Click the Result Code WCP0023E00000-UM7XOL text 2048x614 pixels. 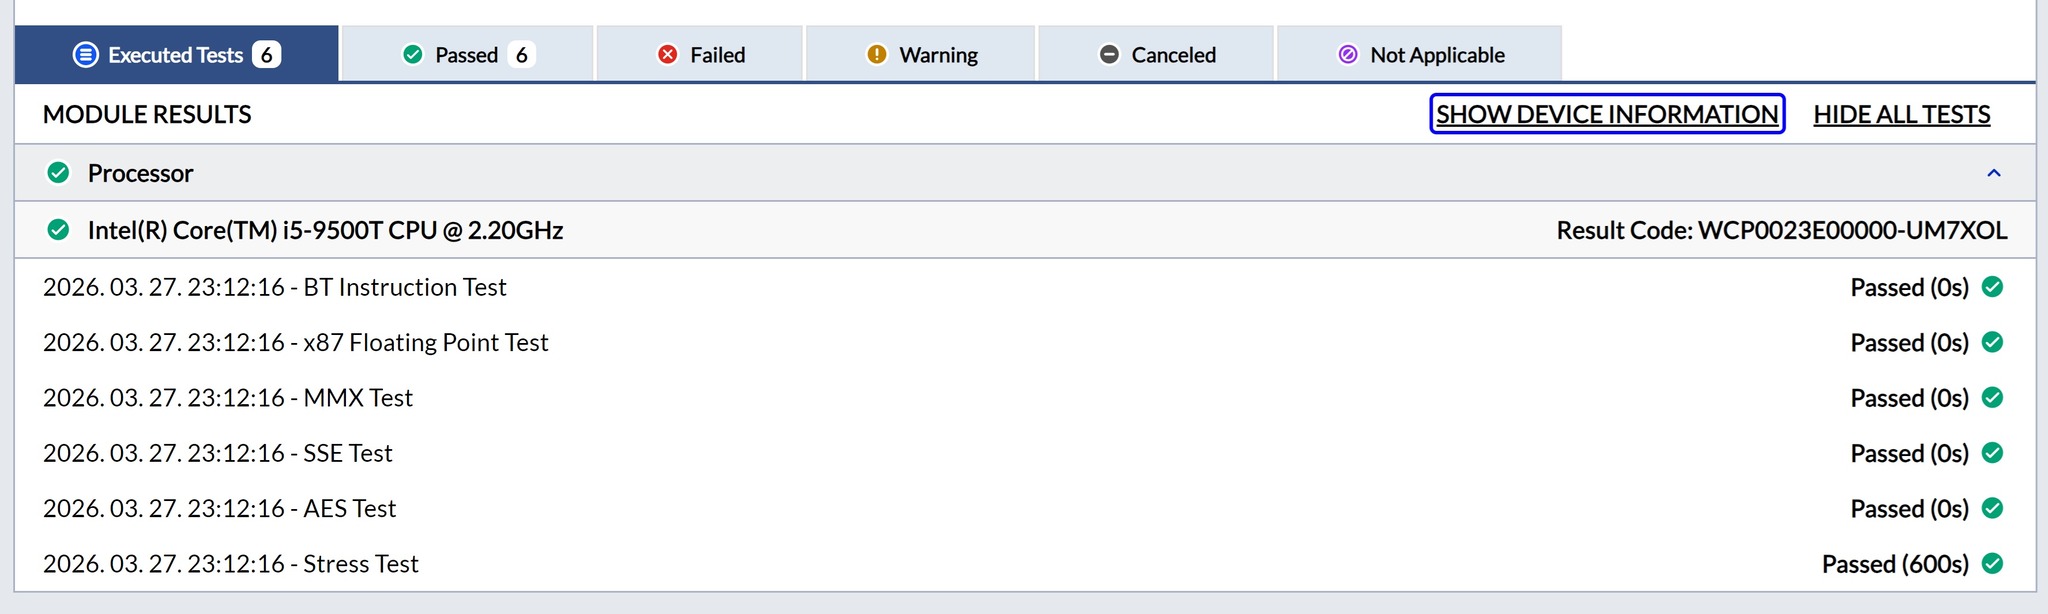point(1781,230)
